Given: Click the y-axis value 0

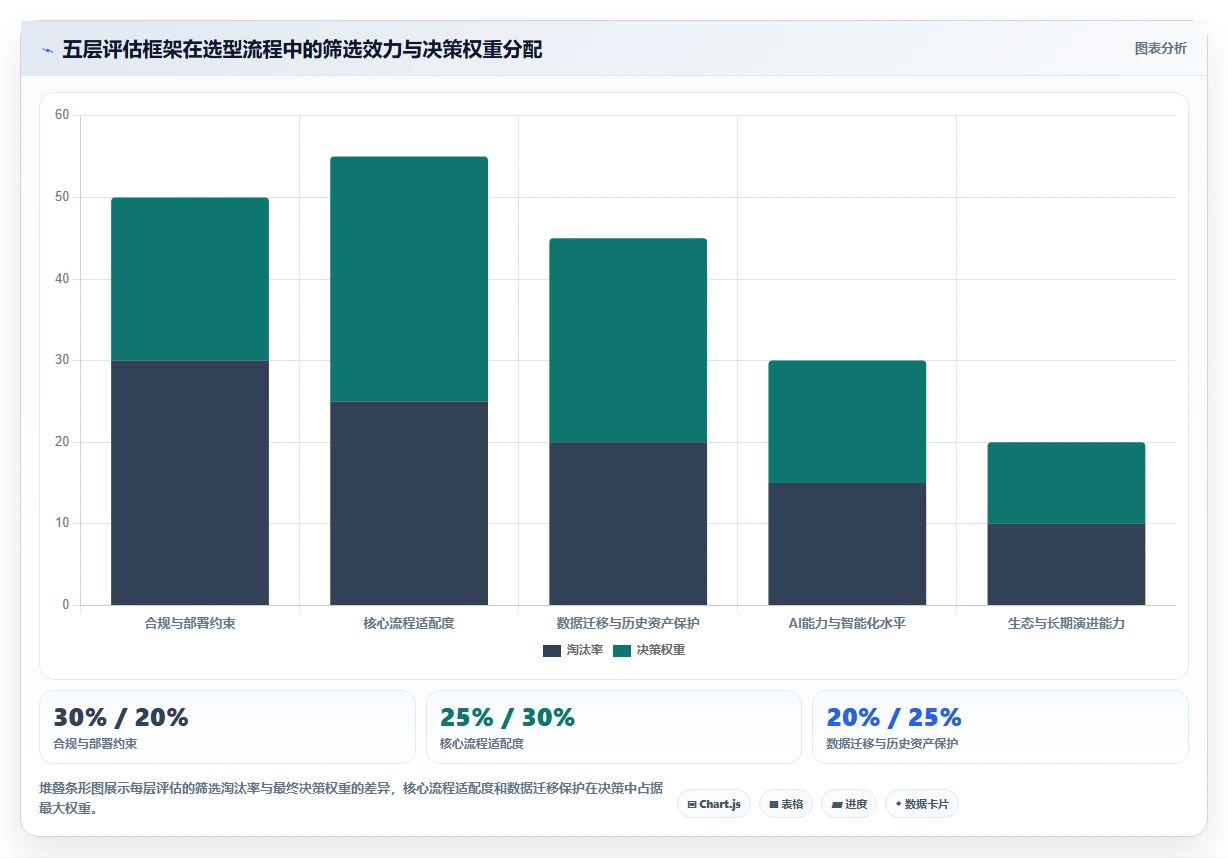Looking at the screenshot, I should [65, 605].
